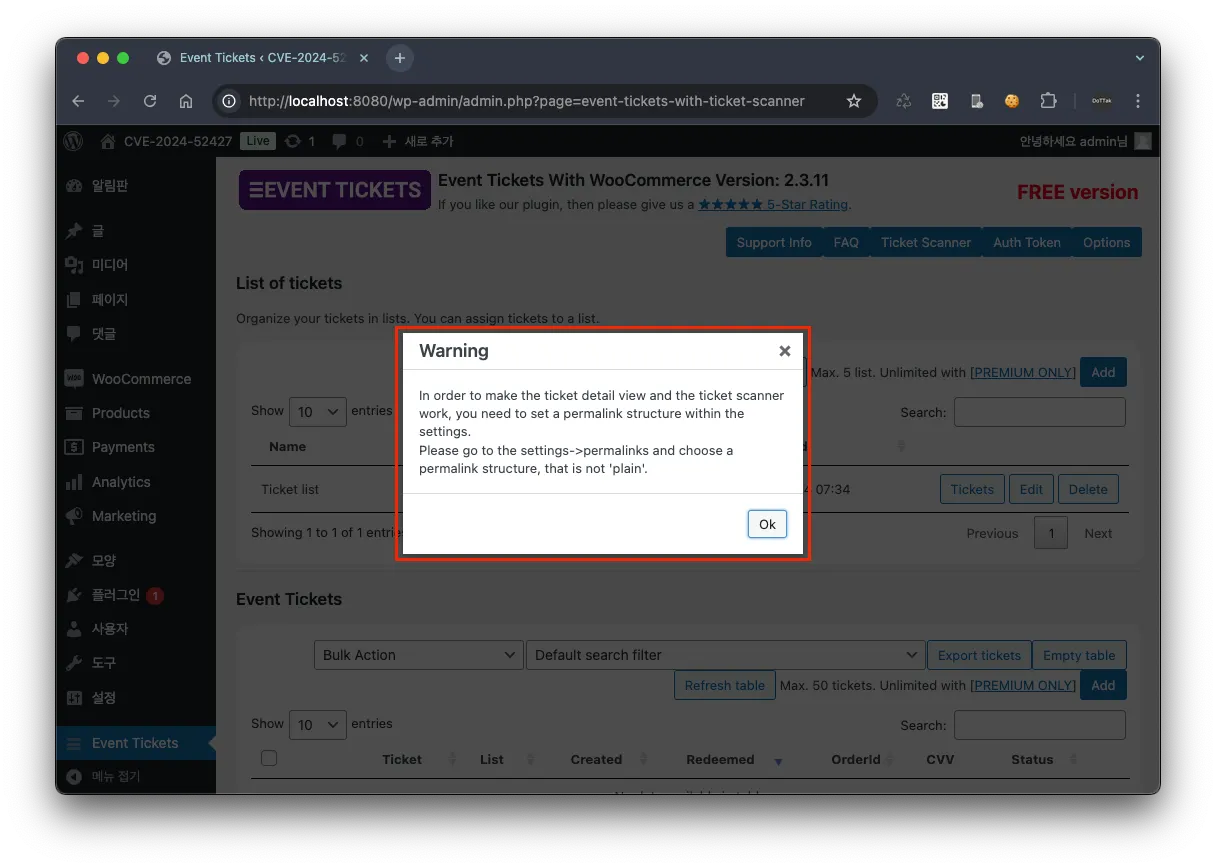
Task: Open Payments sidebar menu
Action: point(136,447)
